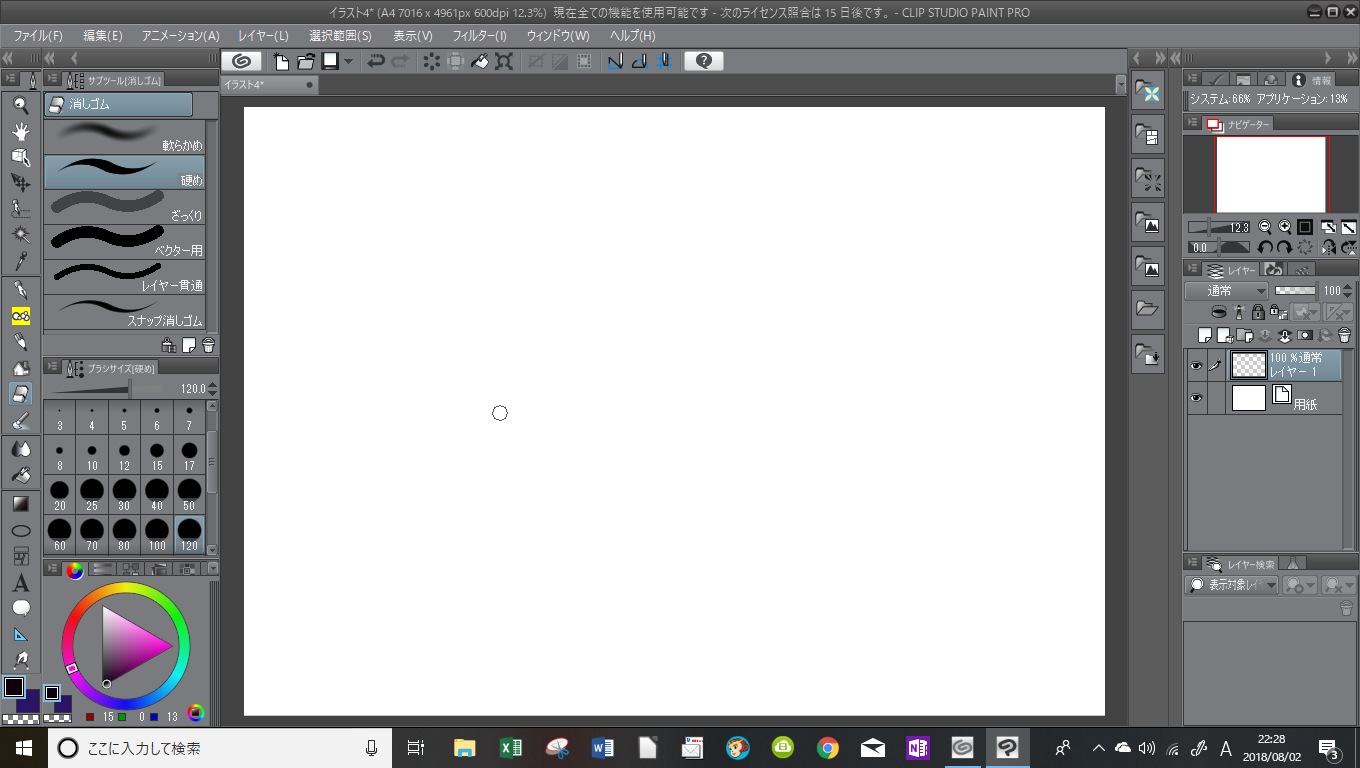Choose the 軟らかめ eraser sub tool
The width and height of the screenshot is (1360, 768).
tap(125, 137)
